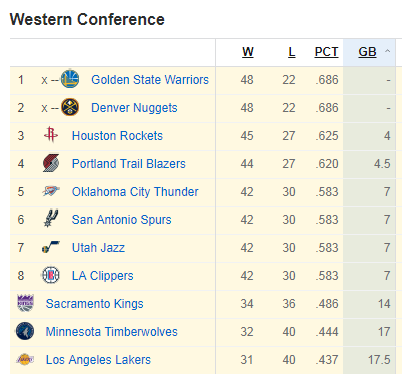Click the Portland Trail Blazers logo
This screenshot has height=374, width=402.
(x=51, y=163)
